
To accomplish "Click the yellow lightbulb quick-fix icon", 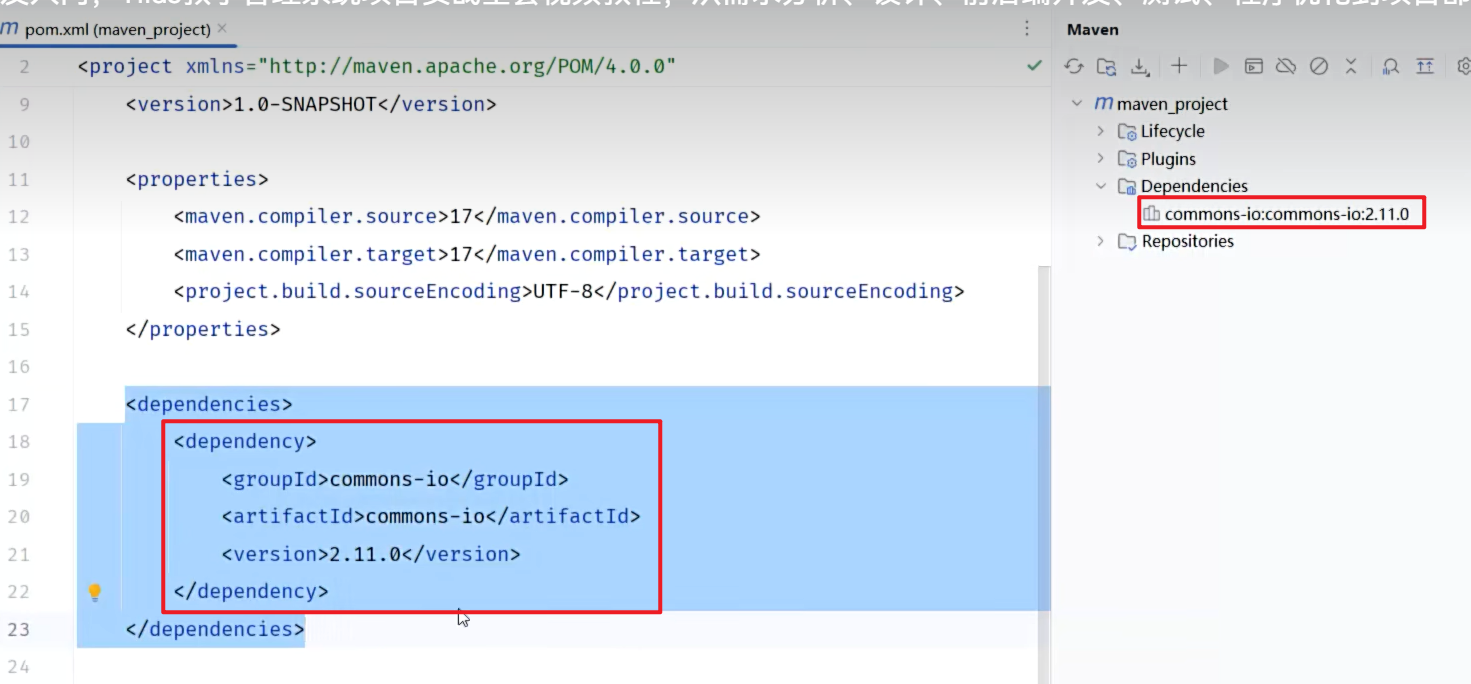I will coord(95,592).
